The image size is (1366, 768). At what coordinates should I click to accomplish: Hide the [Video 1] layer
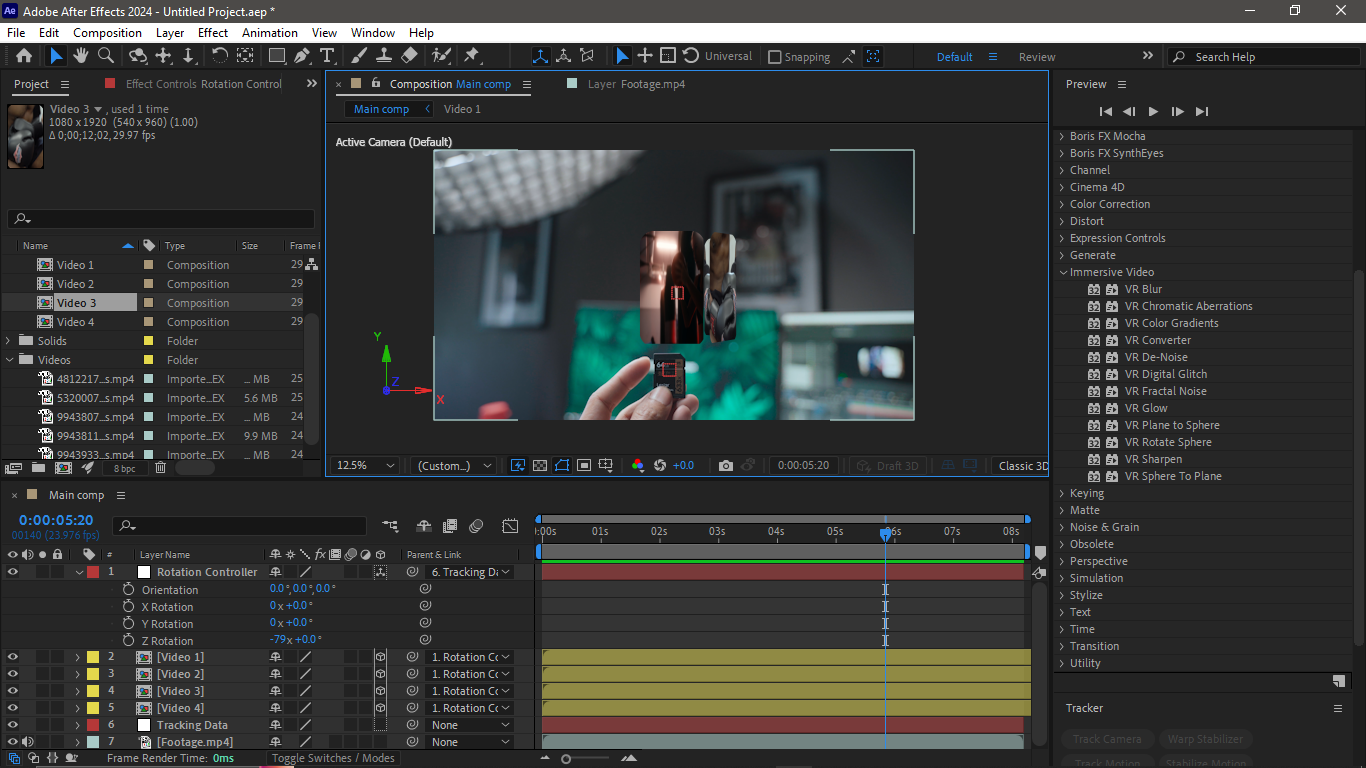(x=13, y=657)
